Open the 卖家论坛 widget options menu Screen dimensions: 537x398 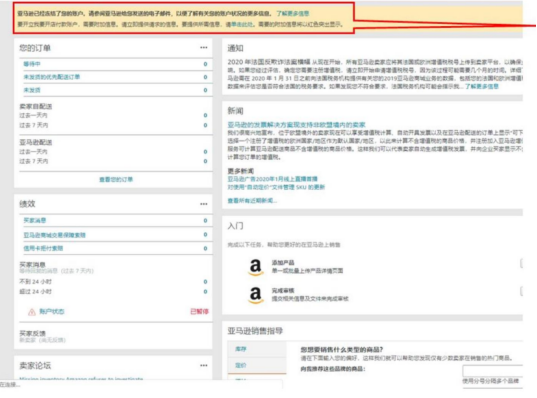(x=204, y=365)
